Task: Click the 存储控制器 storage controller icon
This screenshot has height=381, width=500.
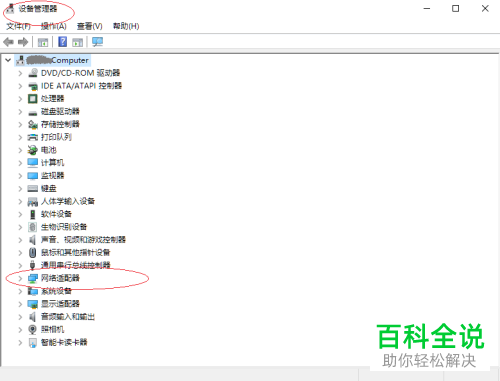Action: [33, 125]
